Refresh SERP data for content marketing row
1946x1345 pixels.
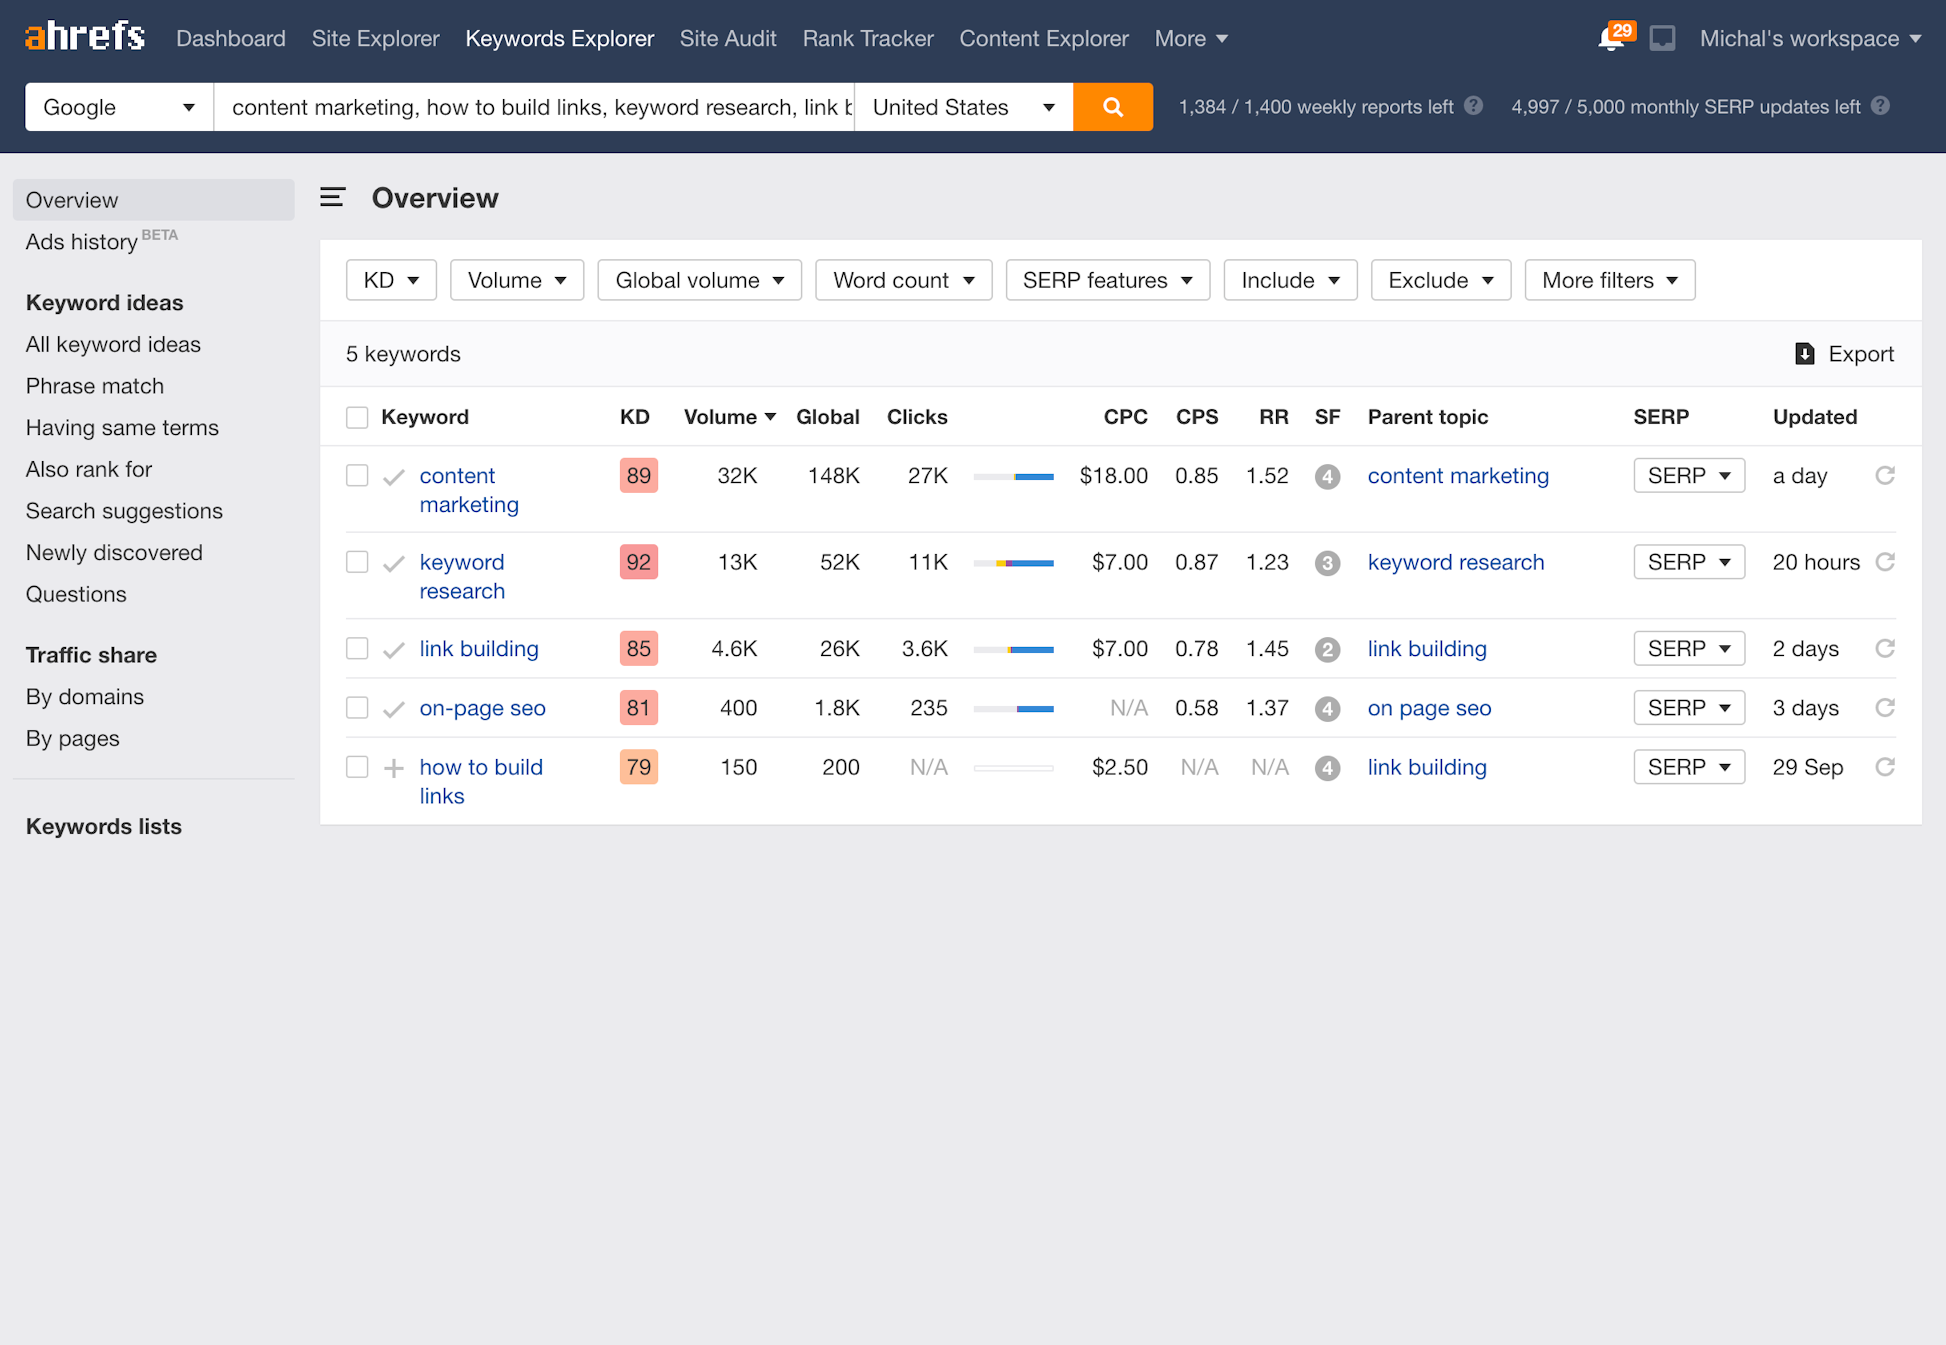pyautogui.click(x=1885, y=476)
